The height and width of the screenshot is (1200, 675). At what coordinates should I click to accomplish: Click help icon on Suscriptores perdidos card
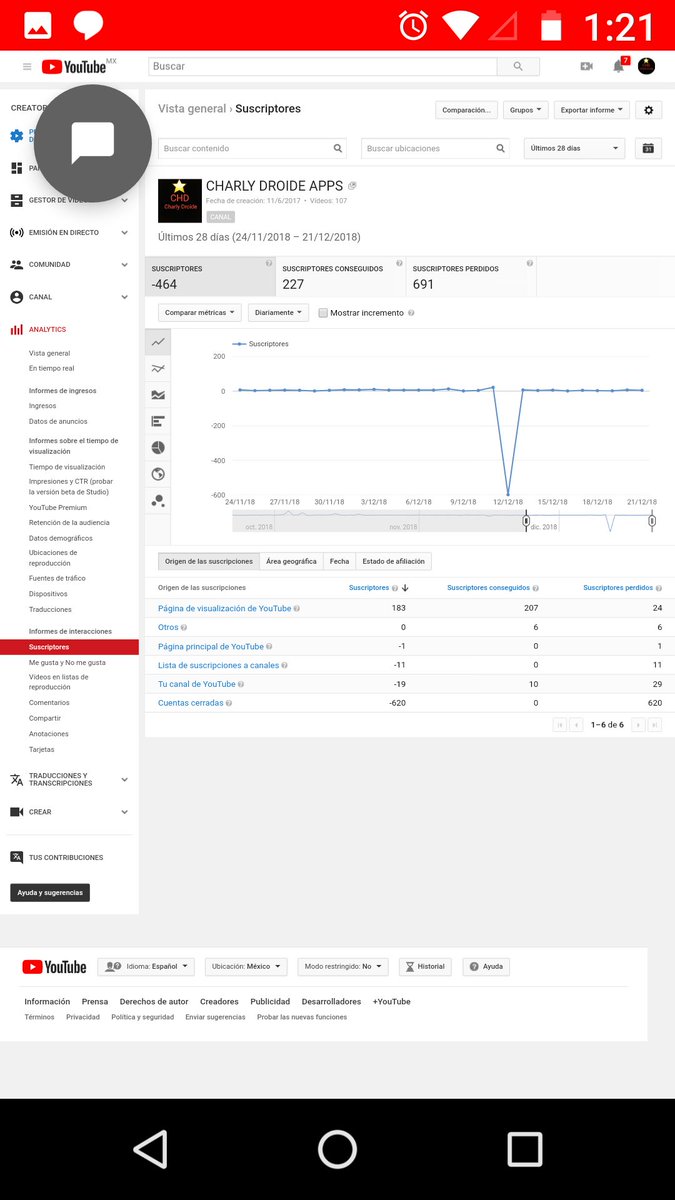pos(530,264)
